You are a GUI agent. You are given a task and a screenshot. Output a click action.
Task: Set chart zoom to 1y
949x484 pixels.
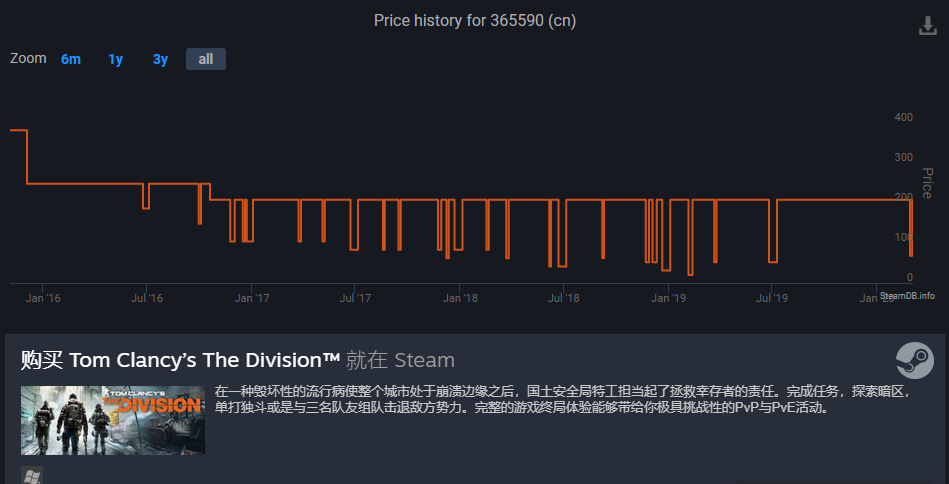point(116,59)
